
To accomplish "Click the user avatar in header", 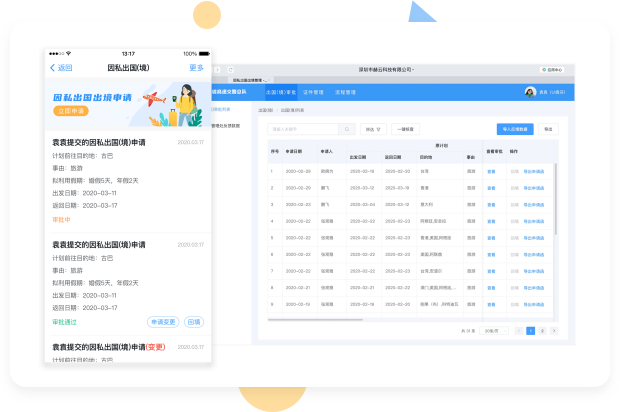I will click(x=530, y=91).
